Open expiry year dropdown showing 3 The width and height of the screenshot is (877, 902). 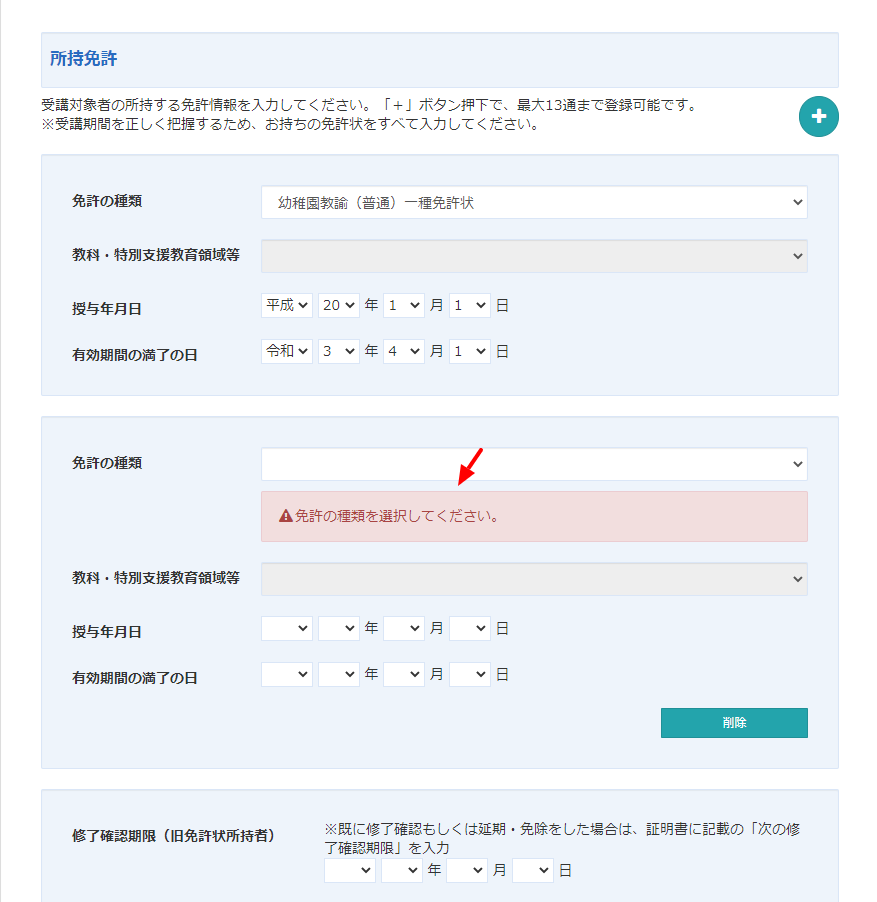[338, 351]
